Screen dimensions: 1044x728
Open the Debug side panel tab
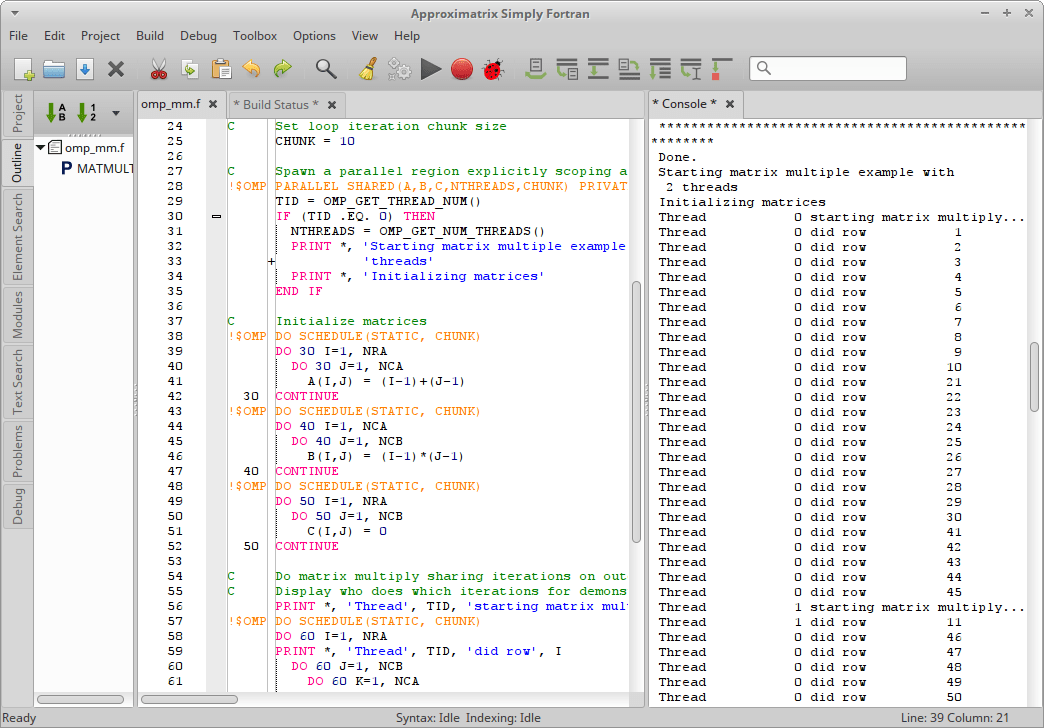point(17,506)
